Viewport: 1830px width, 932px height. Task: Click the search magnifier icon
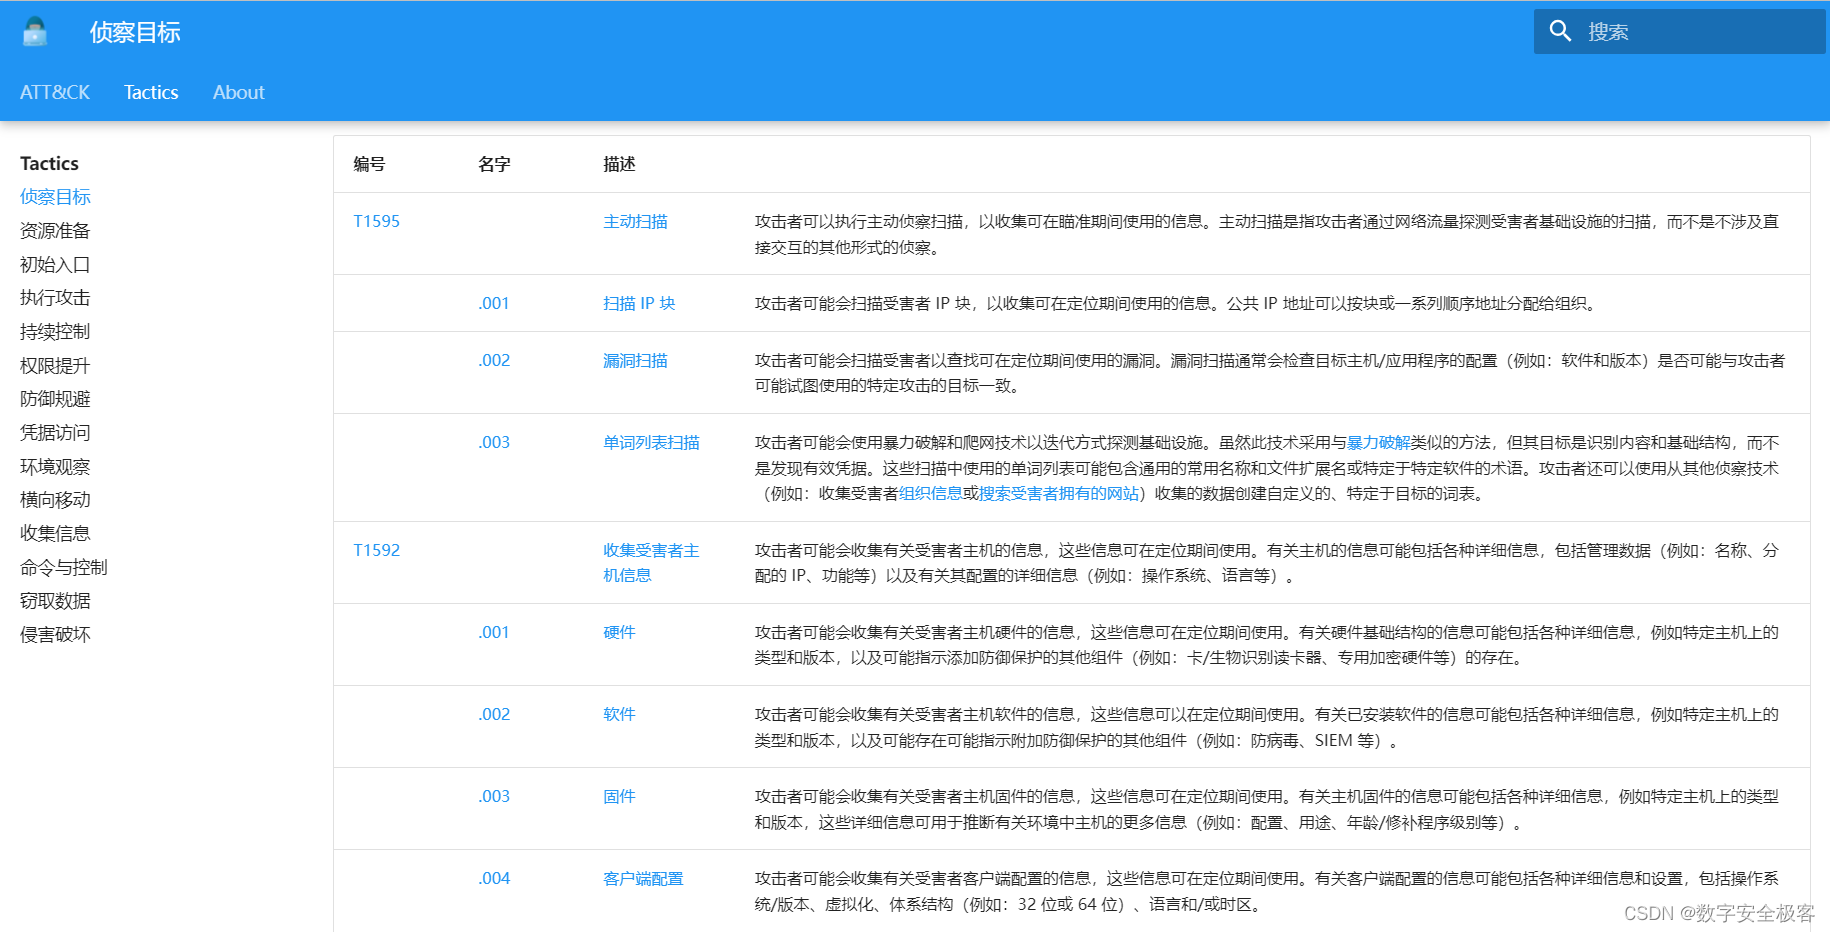[x=1561, y=30]
